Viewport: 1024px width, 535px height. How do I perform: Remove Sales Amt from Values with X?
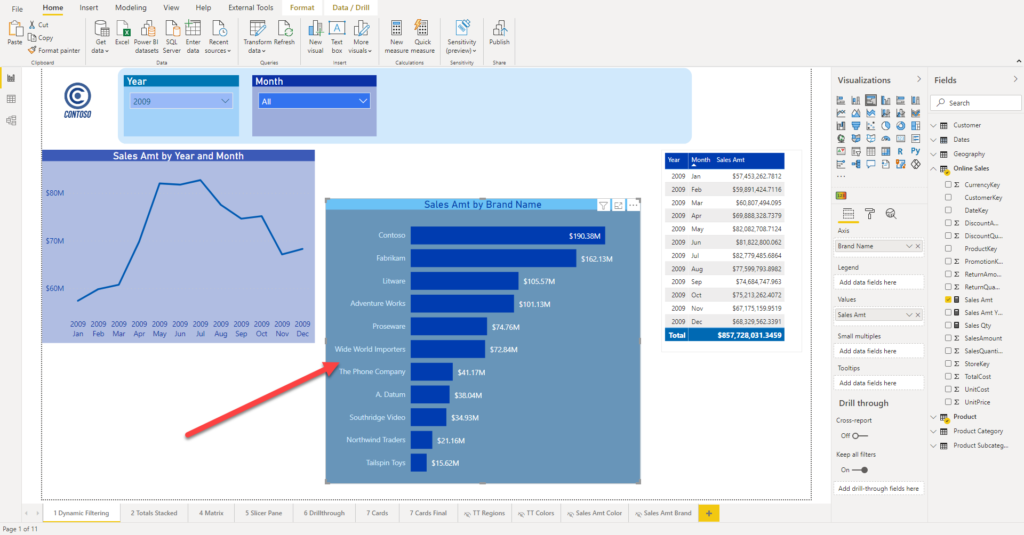918,315
